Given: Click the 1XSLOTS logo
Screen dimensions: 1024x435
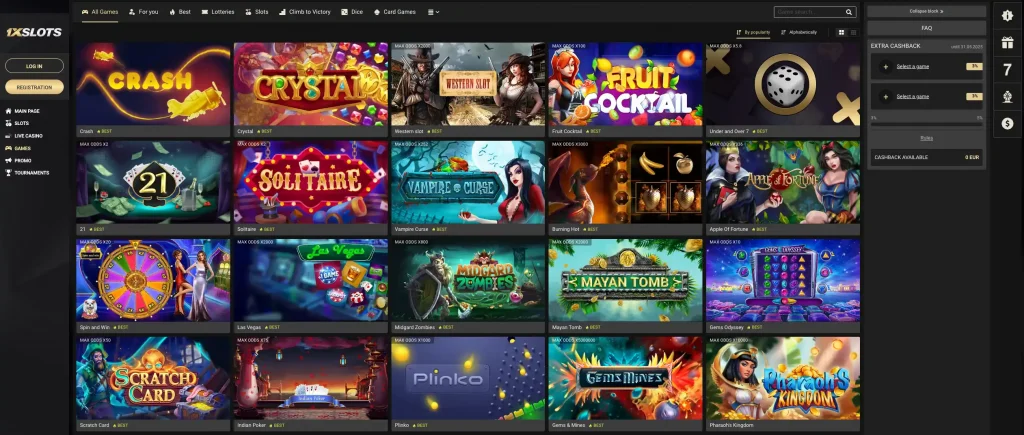Looking at the screenshot, I should point(34,32).
